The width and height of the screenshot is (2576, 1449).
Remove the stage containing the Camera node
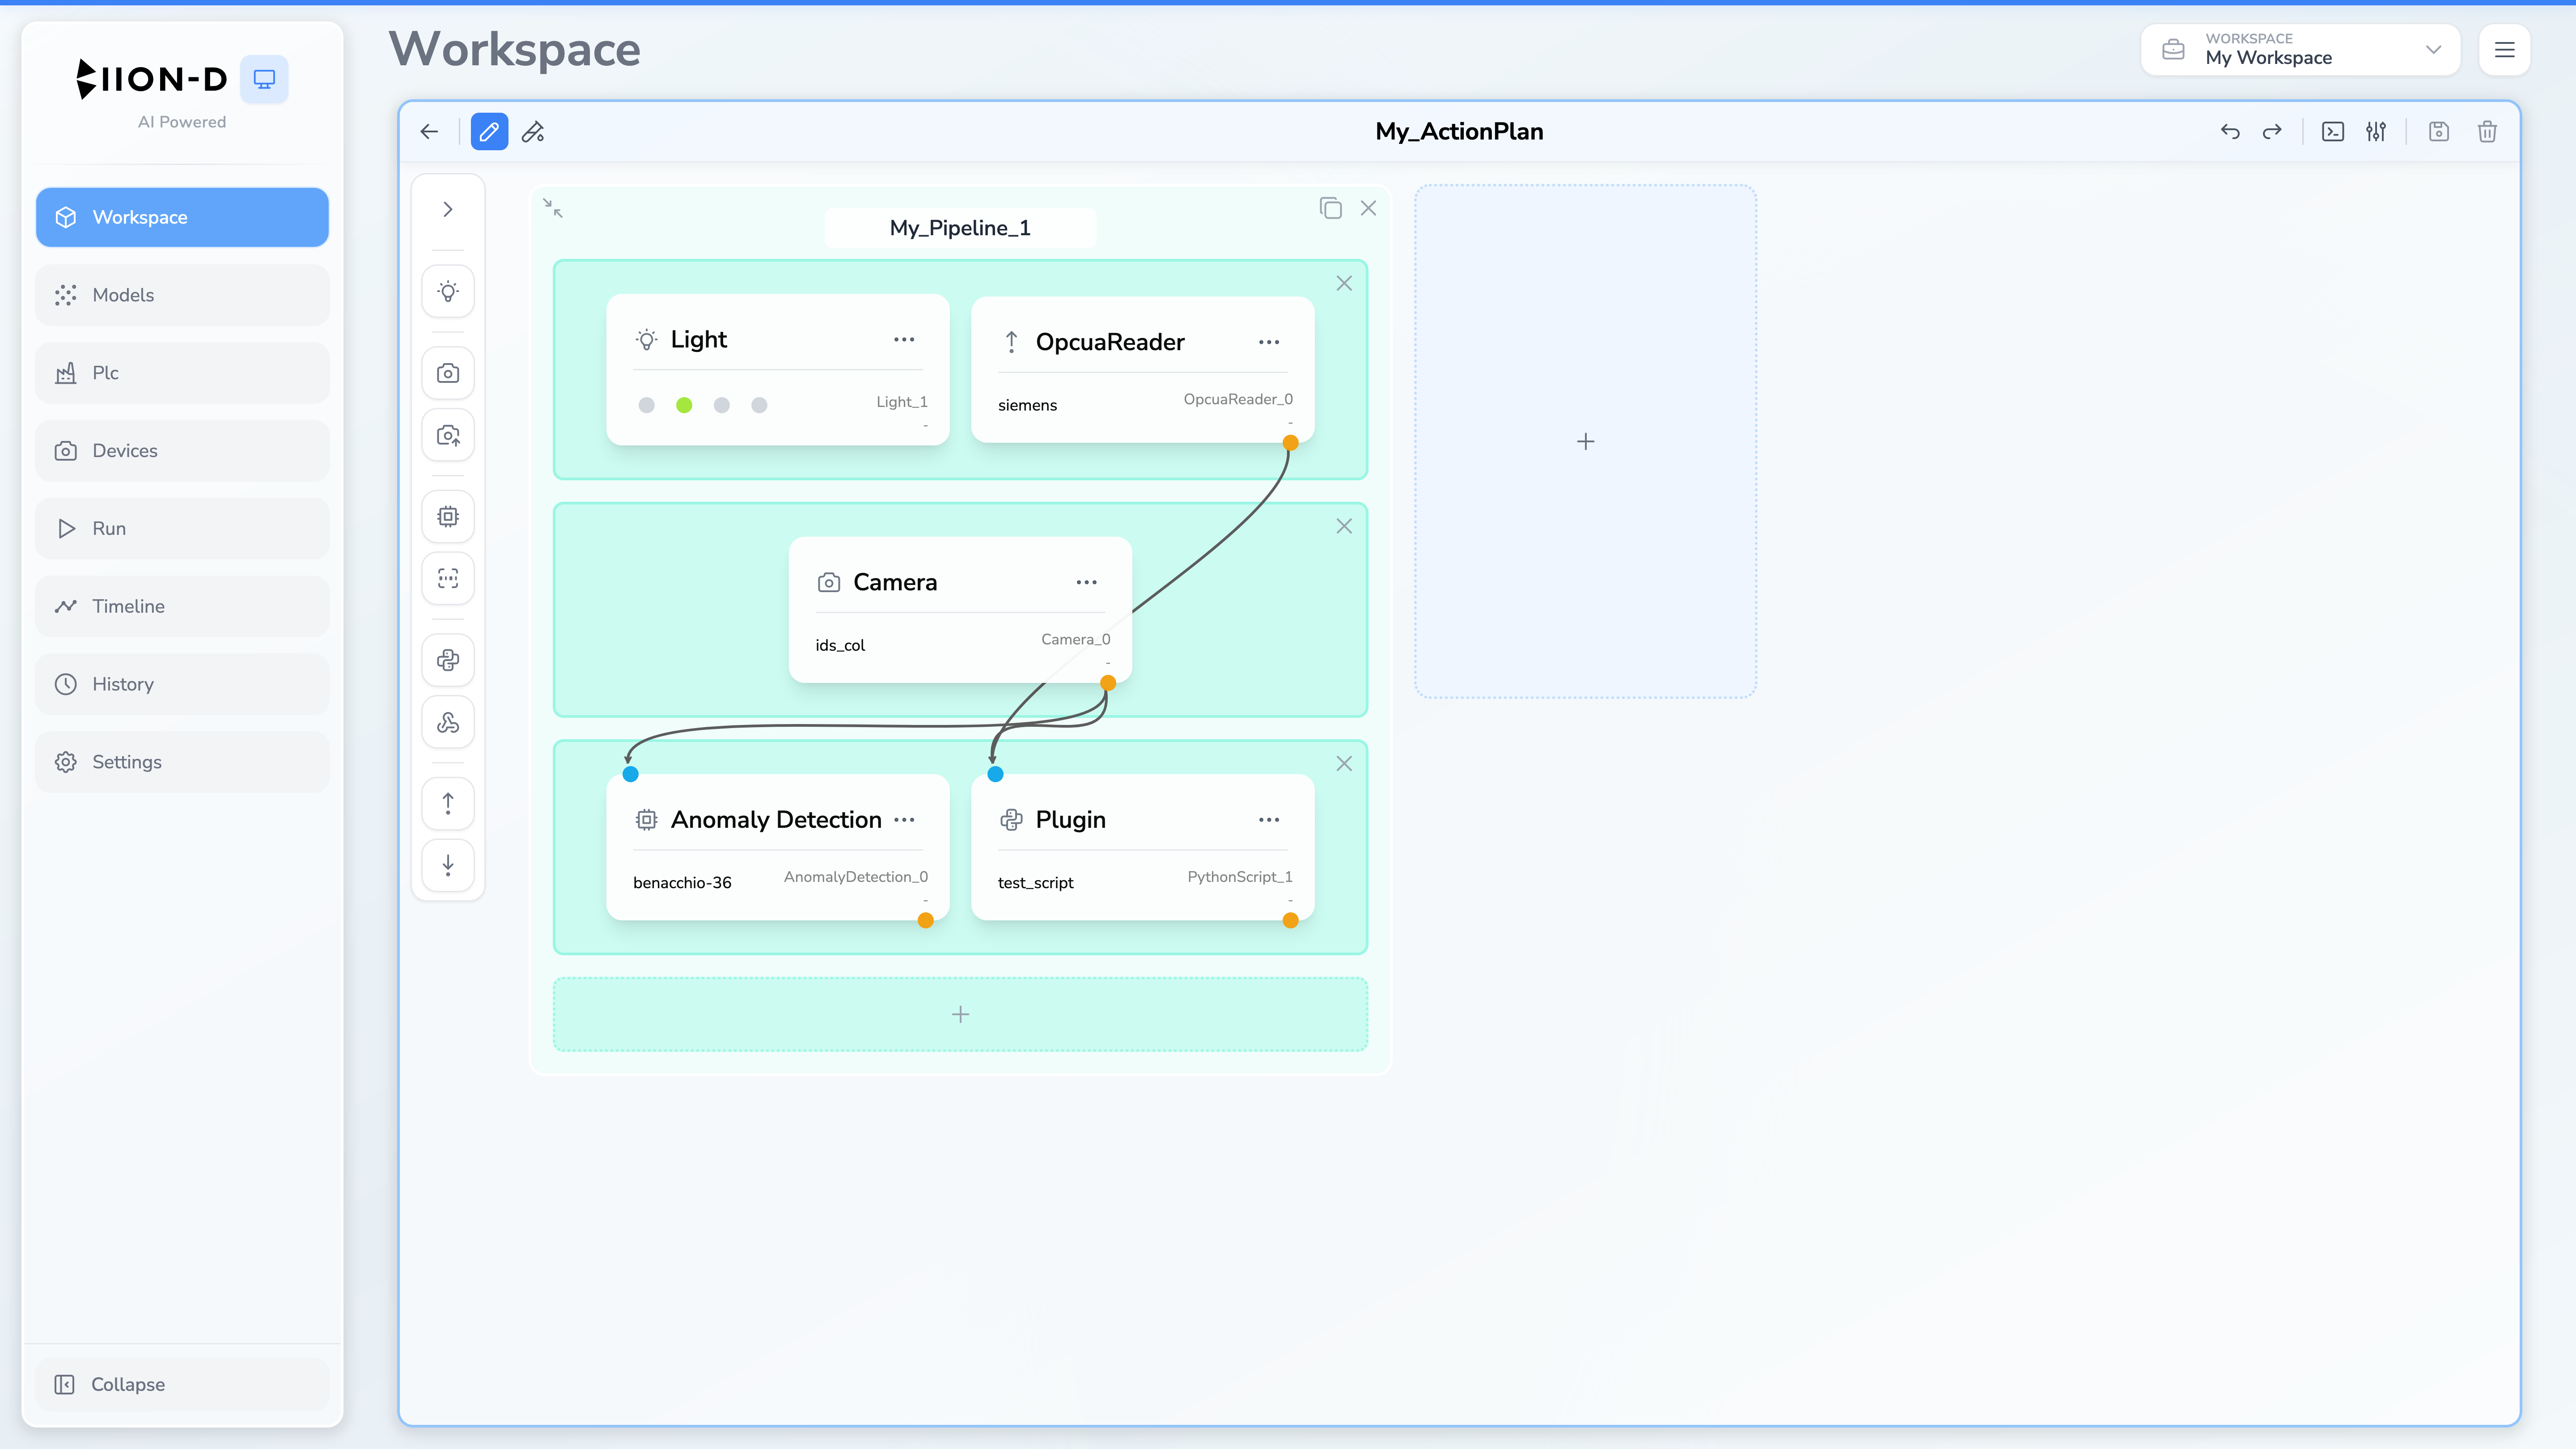click(1344, 526)
